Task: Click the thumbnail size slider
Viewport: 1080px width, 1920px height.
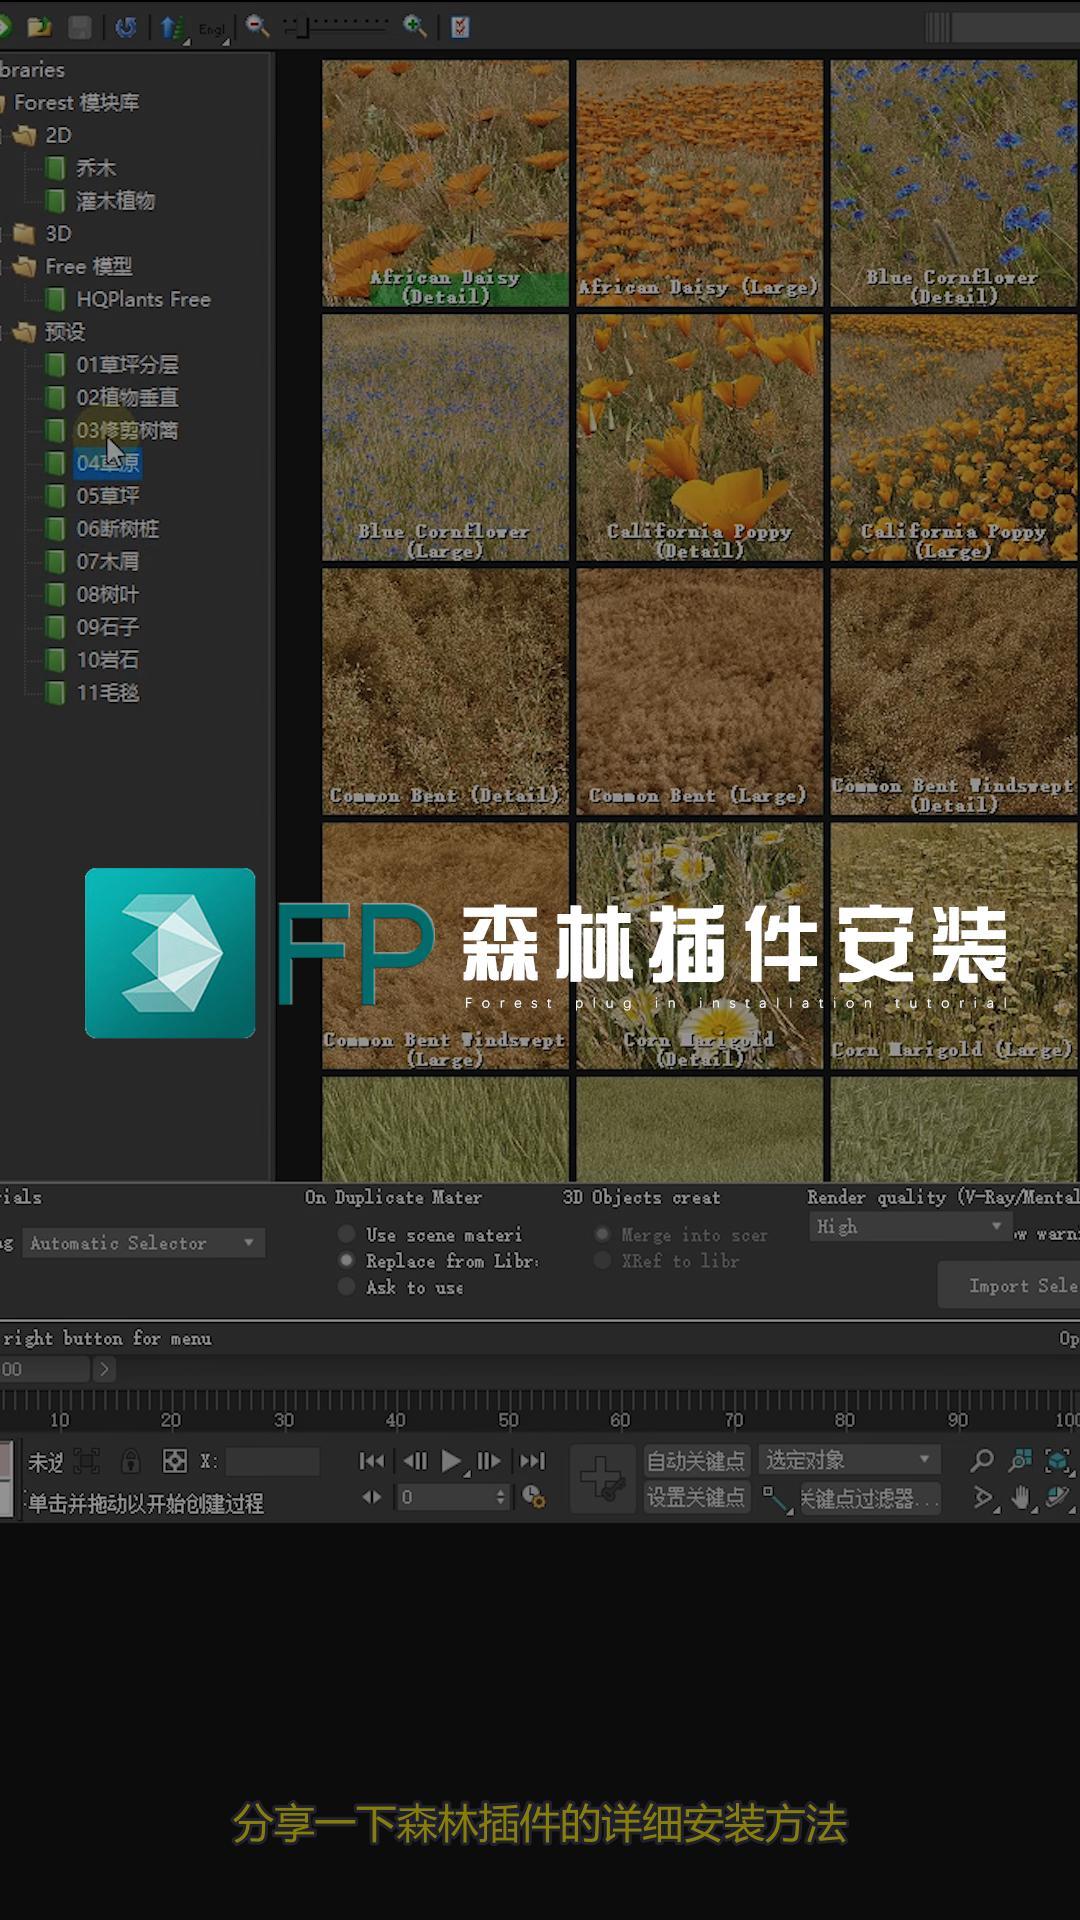Action: pyautogui.click(x=336, y=27)
